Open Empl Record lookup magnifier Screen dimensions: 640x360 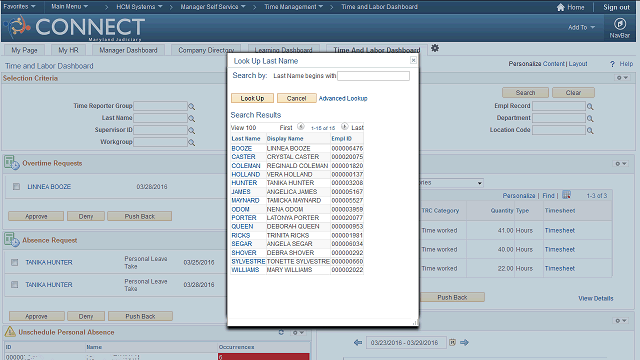pos(590,107)
